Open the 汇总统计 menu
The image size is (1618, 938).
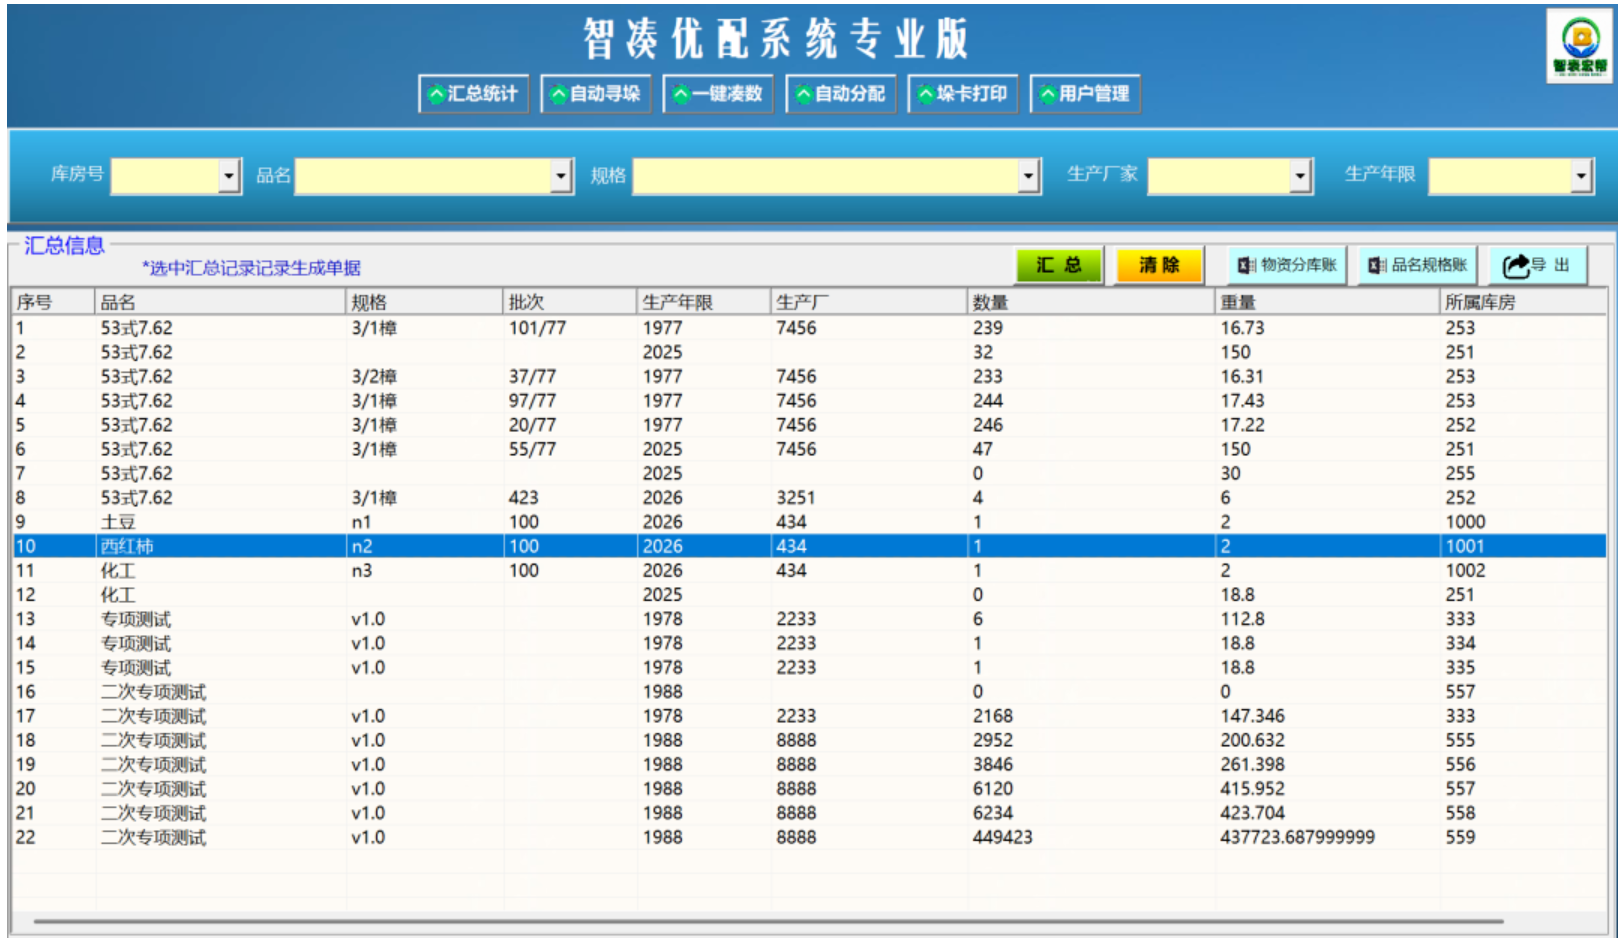(473, 94)
